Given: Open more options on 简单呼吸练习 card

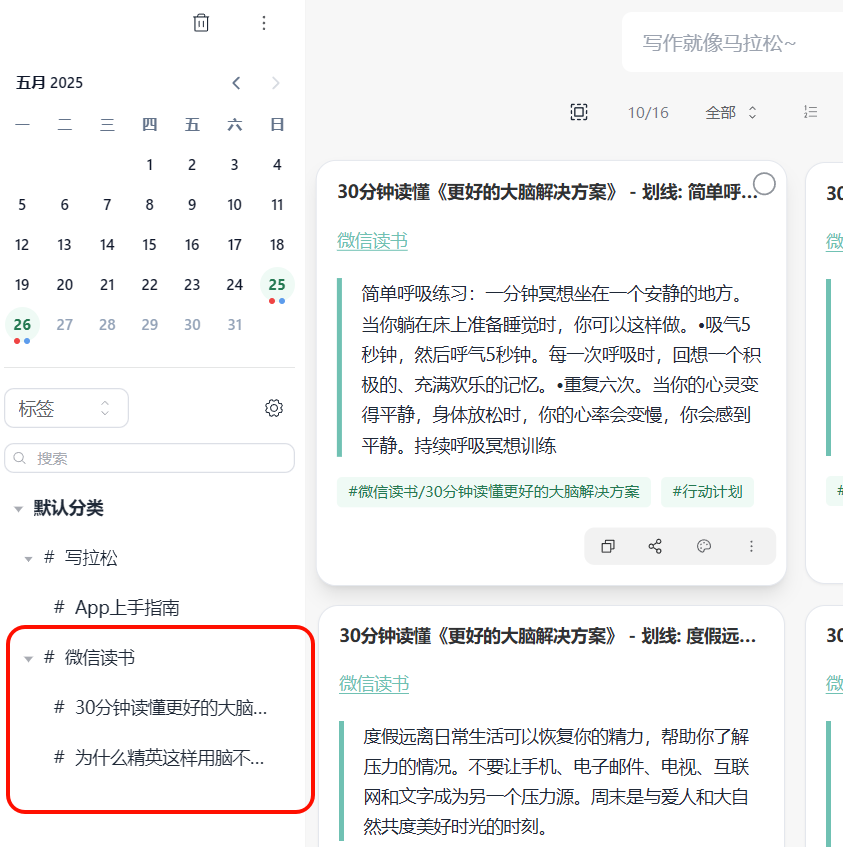Looking at the screenshot, I should click(751, 546).
